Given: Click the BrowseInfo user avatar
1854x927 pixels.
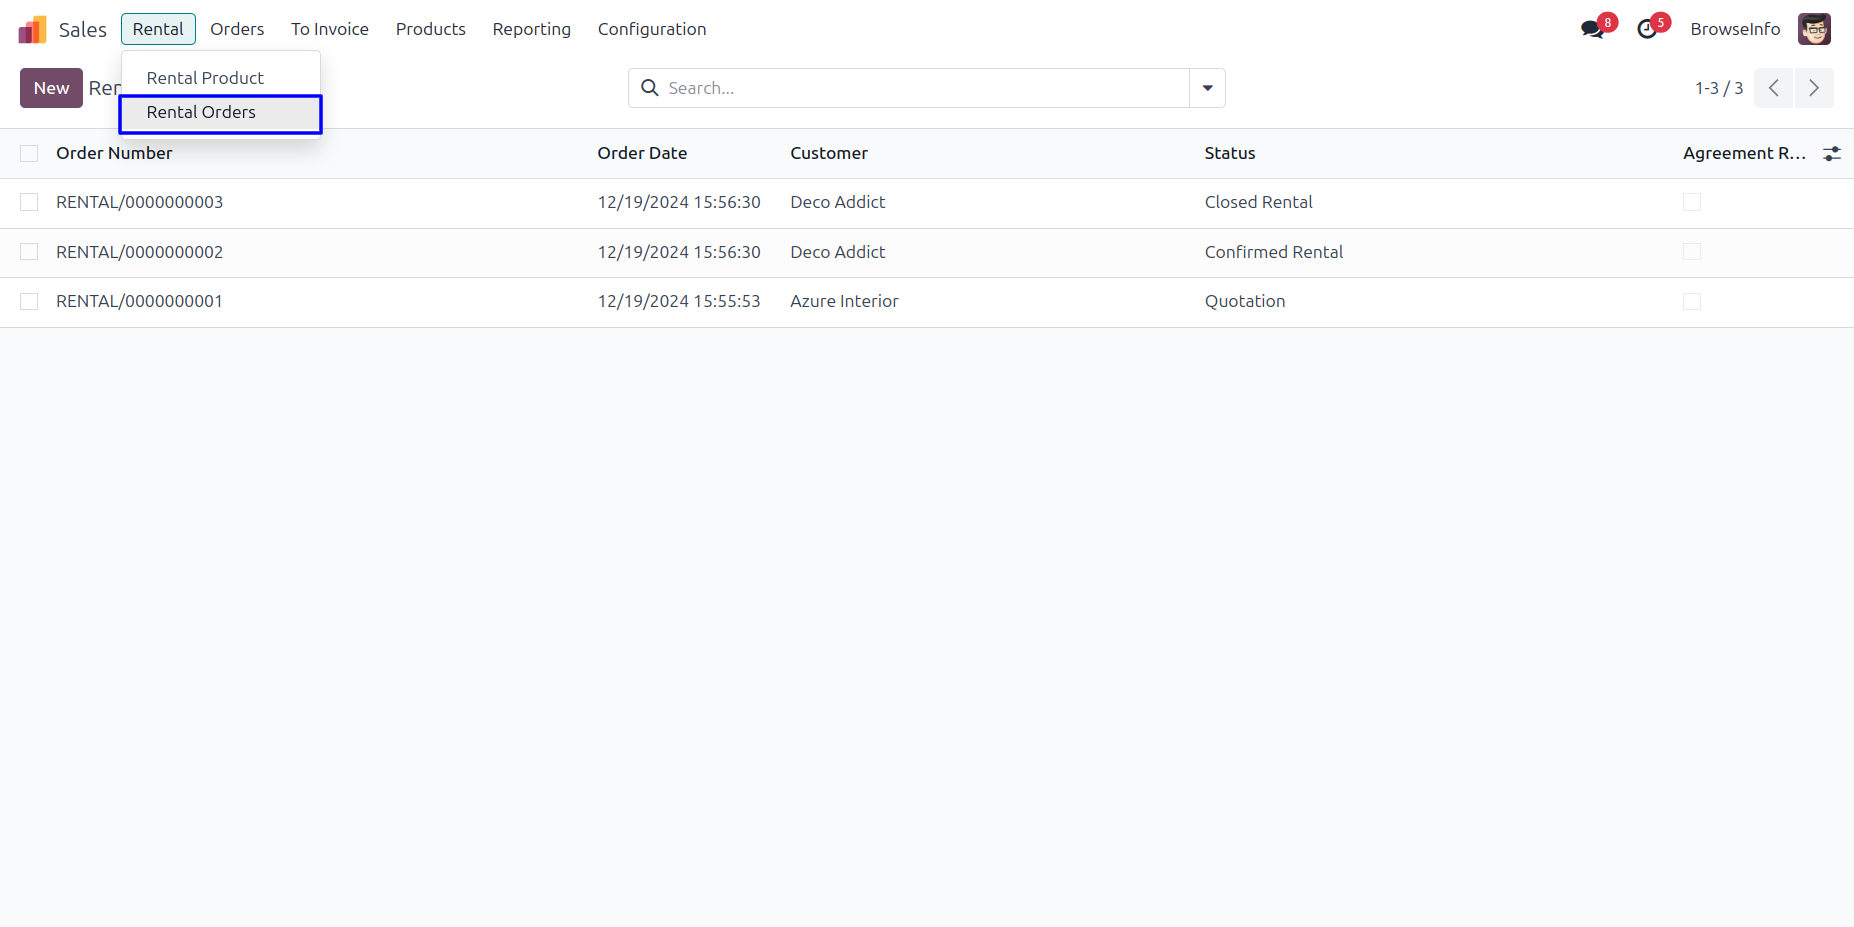Looking at the screenshot, I should pos(1813,29).
